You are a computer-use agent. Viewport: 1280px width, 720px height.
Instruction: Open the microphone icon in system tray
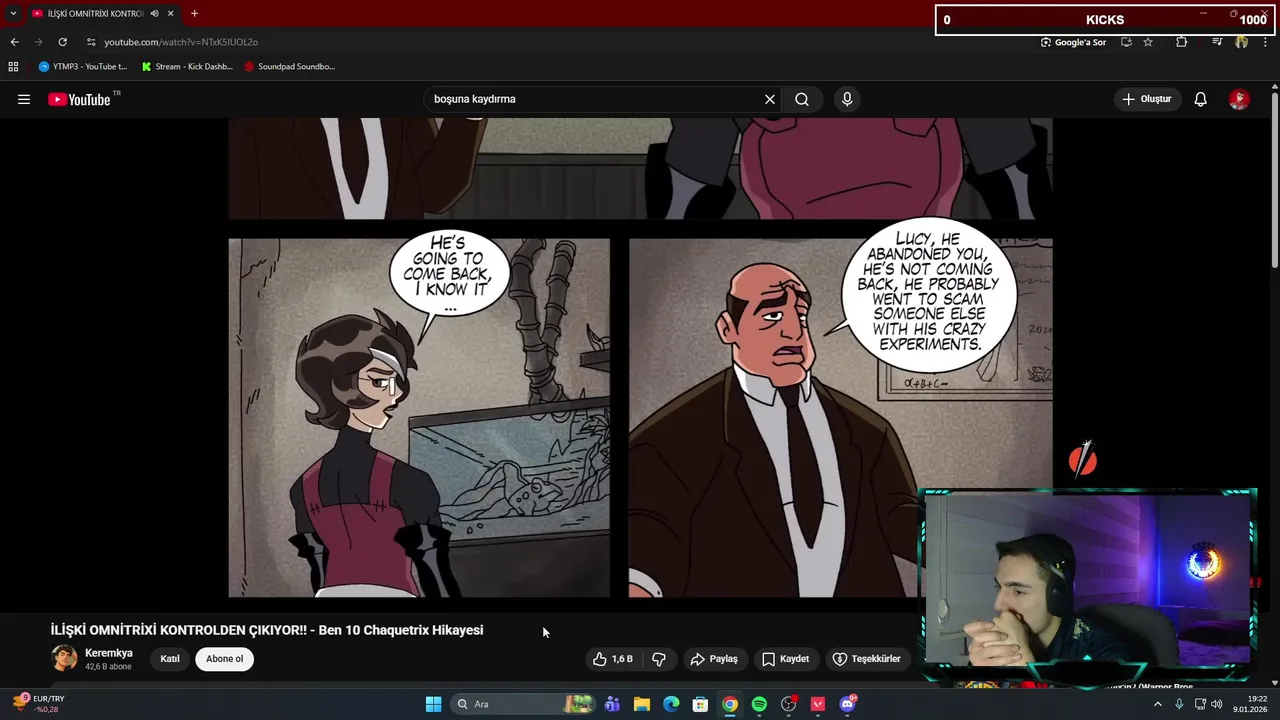point(1180,704)
